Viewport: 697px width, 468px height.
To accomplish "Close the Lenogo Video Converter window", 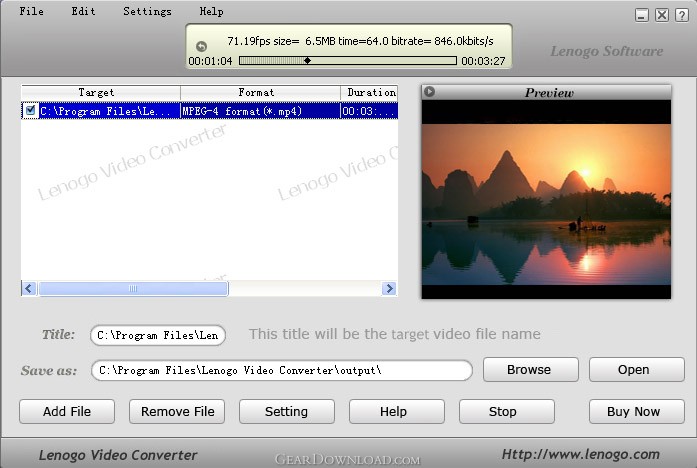I will (681, 15).
